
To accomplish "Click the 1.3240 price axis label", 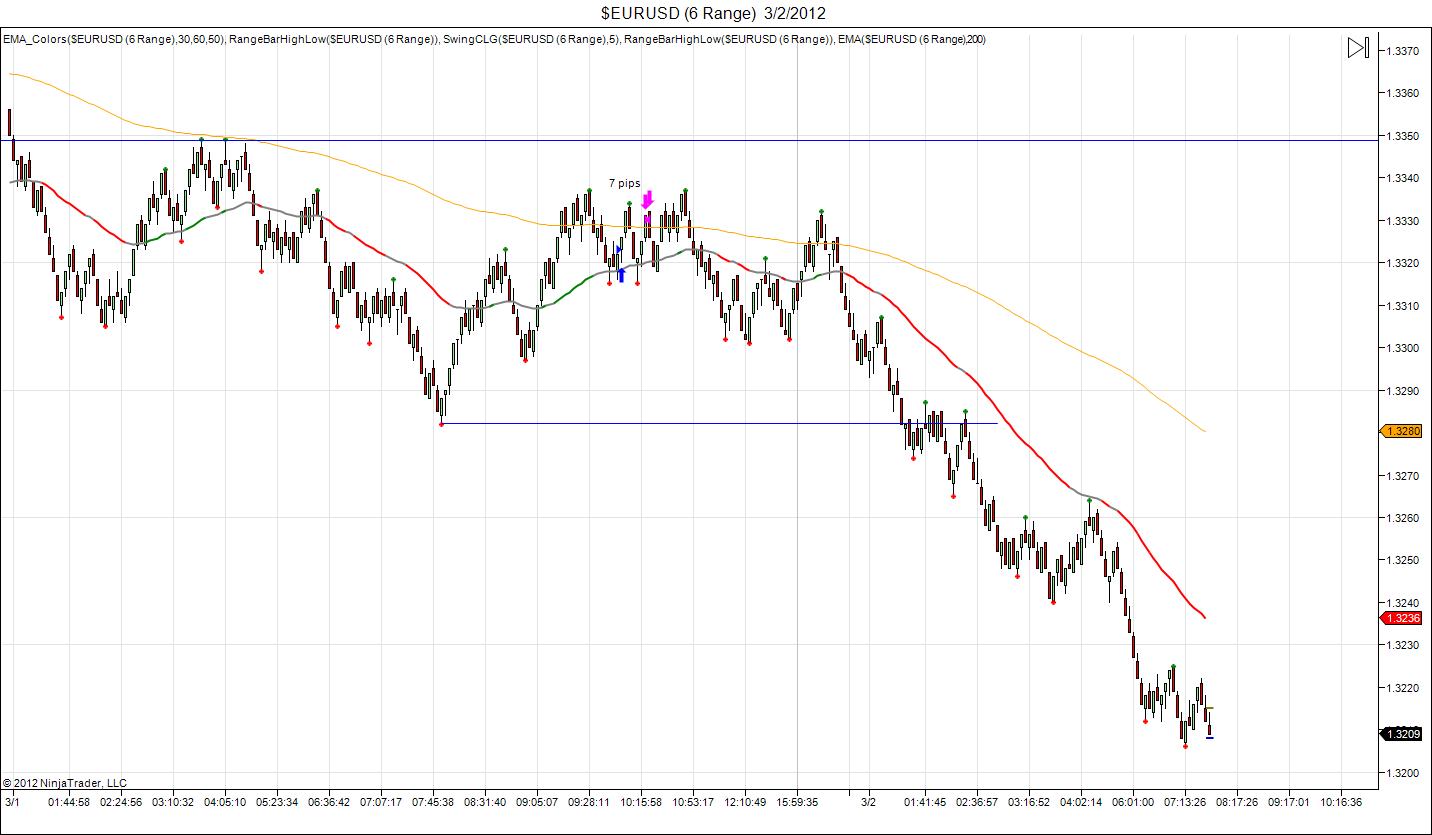I will (1401, 603).
